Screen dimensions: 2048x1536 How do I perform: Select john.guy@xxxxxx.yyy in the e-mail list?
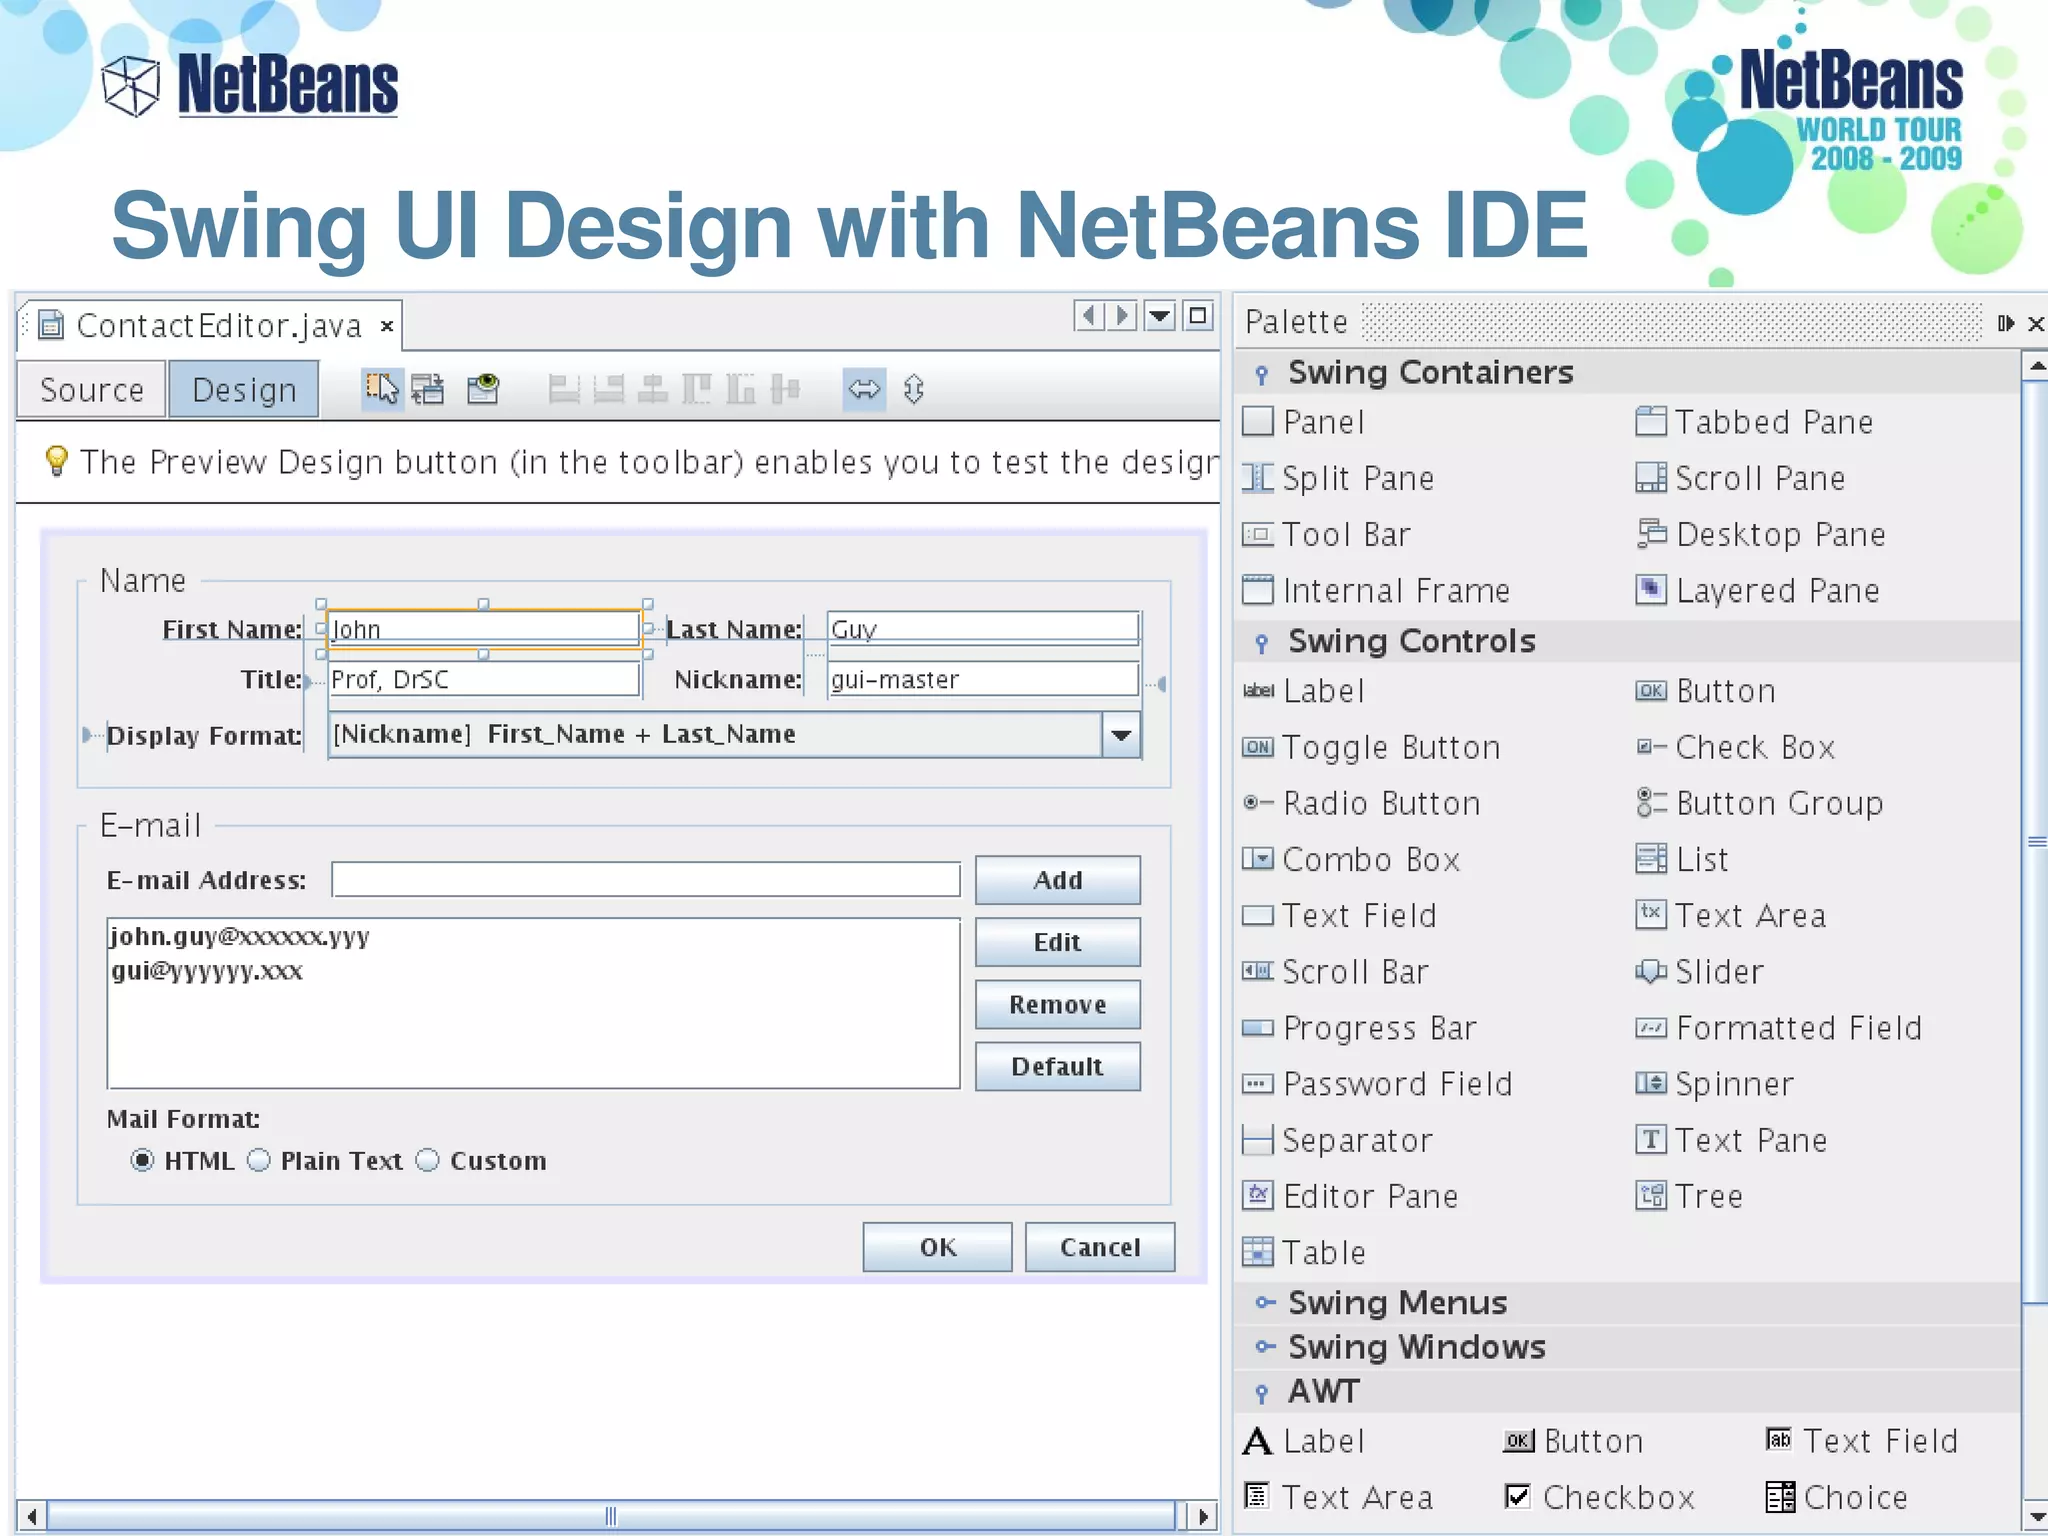240,937
